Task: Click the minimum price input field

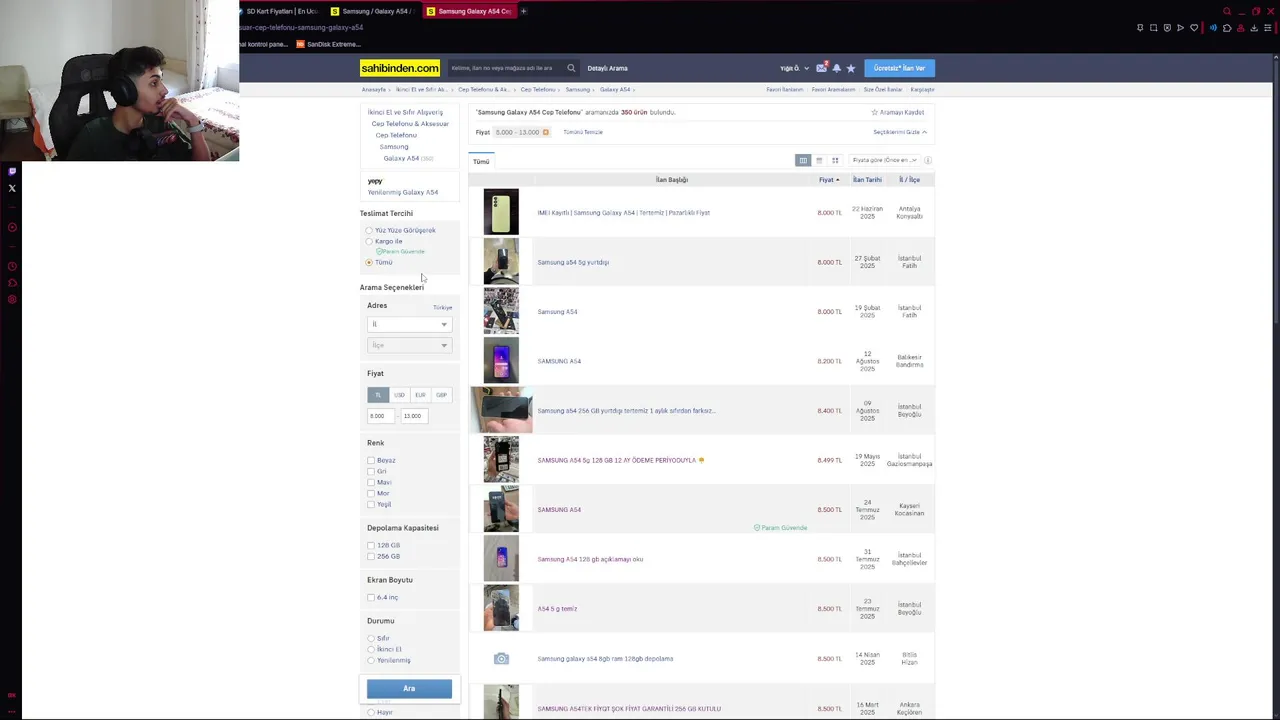Action: [380, 415]
